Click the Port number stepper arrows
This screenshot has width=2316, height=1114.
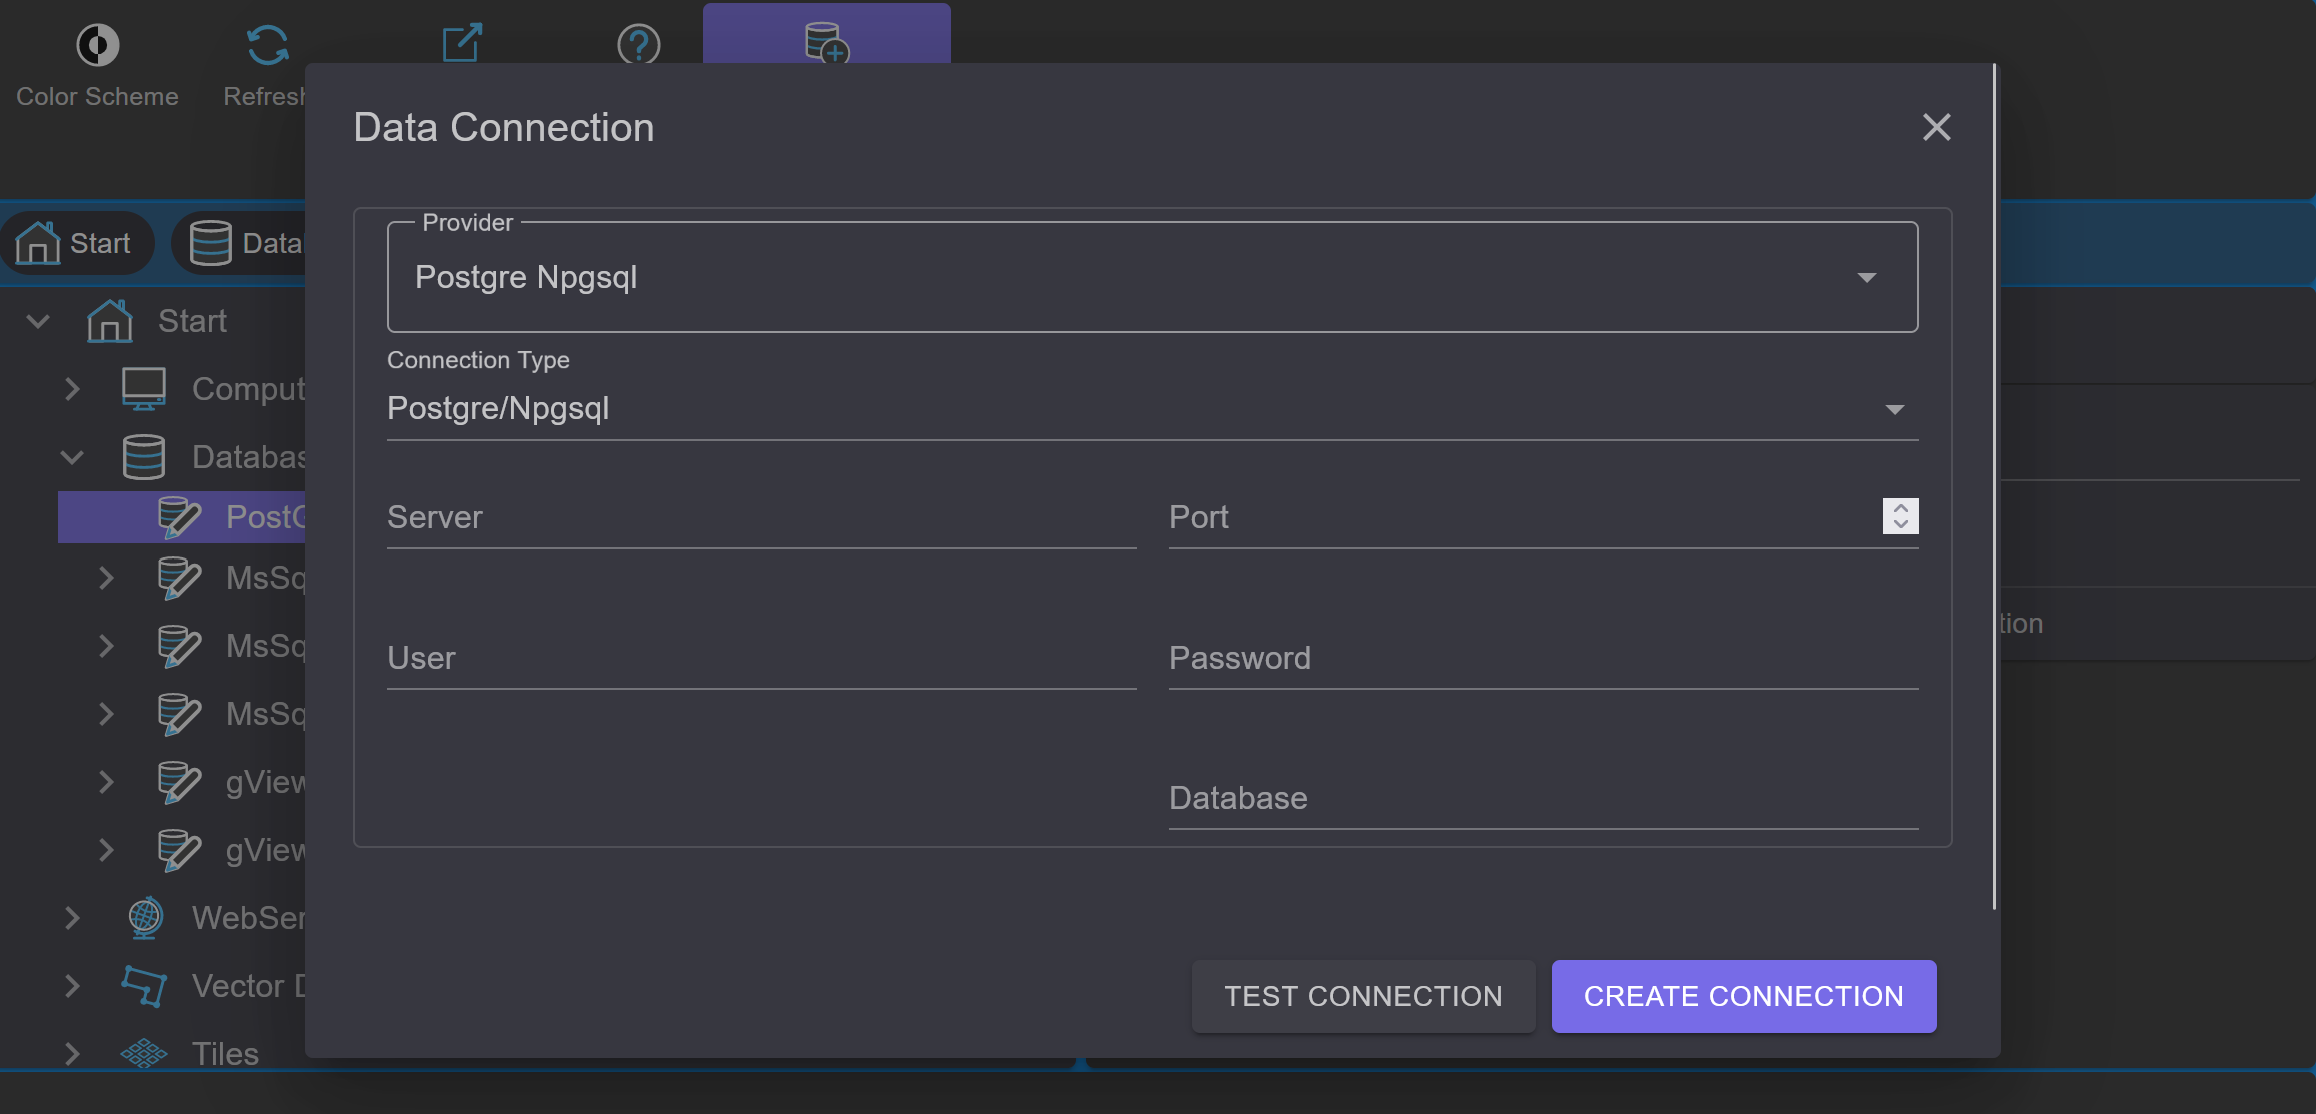1900,516
